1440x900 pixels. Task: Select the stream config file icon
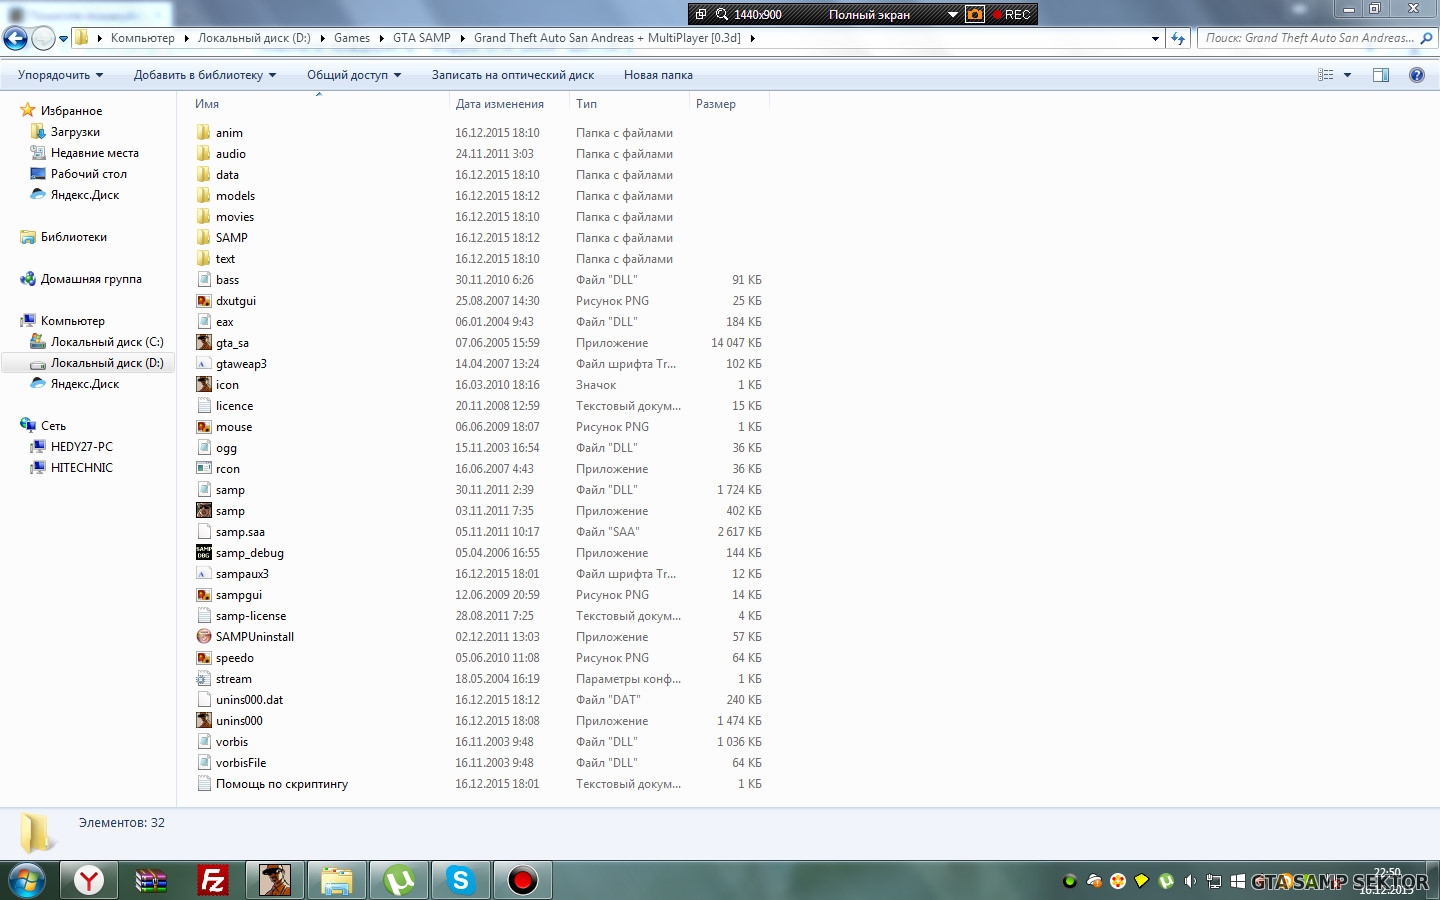click(204, 679)
